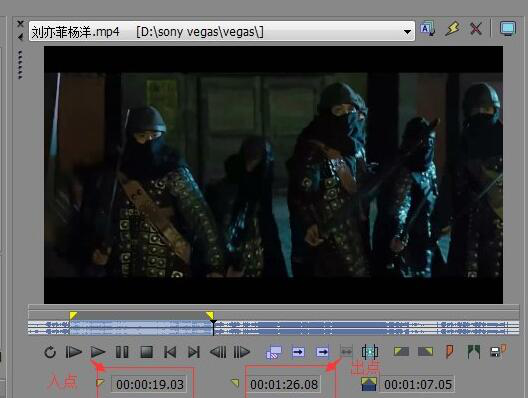Start playback with Play button
Viewport: 528px width, 398px height.
coord(98,352)
